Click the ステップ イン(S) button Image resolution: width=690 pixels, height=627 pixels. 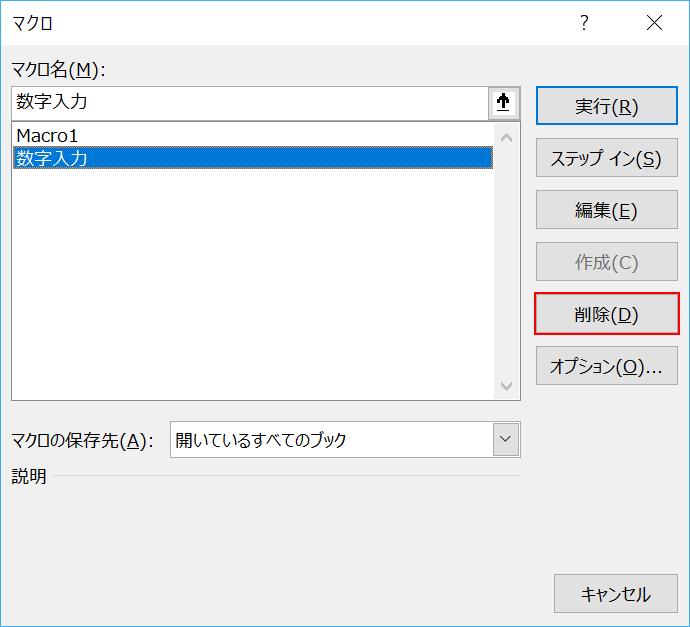tap(606, 158)
